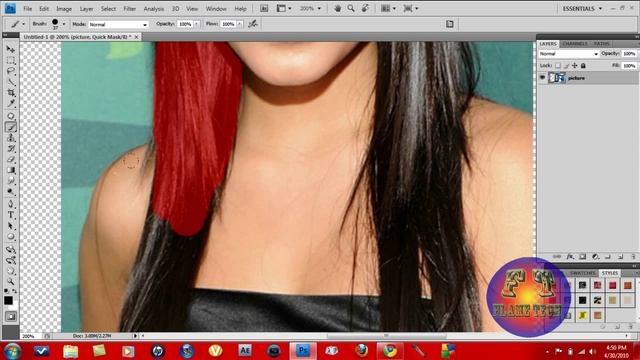Add a layer style with fx icon
The height and width of the screenshot is (360, 640).
click(x=570, y=257)
